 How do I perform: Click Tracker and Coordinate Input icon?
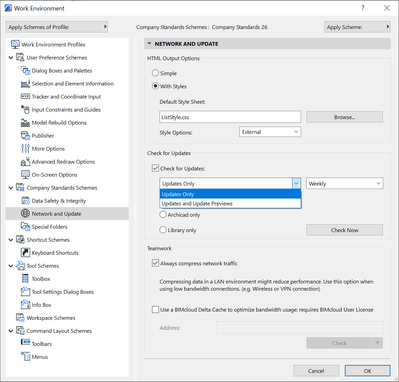(x=25, y=96)
